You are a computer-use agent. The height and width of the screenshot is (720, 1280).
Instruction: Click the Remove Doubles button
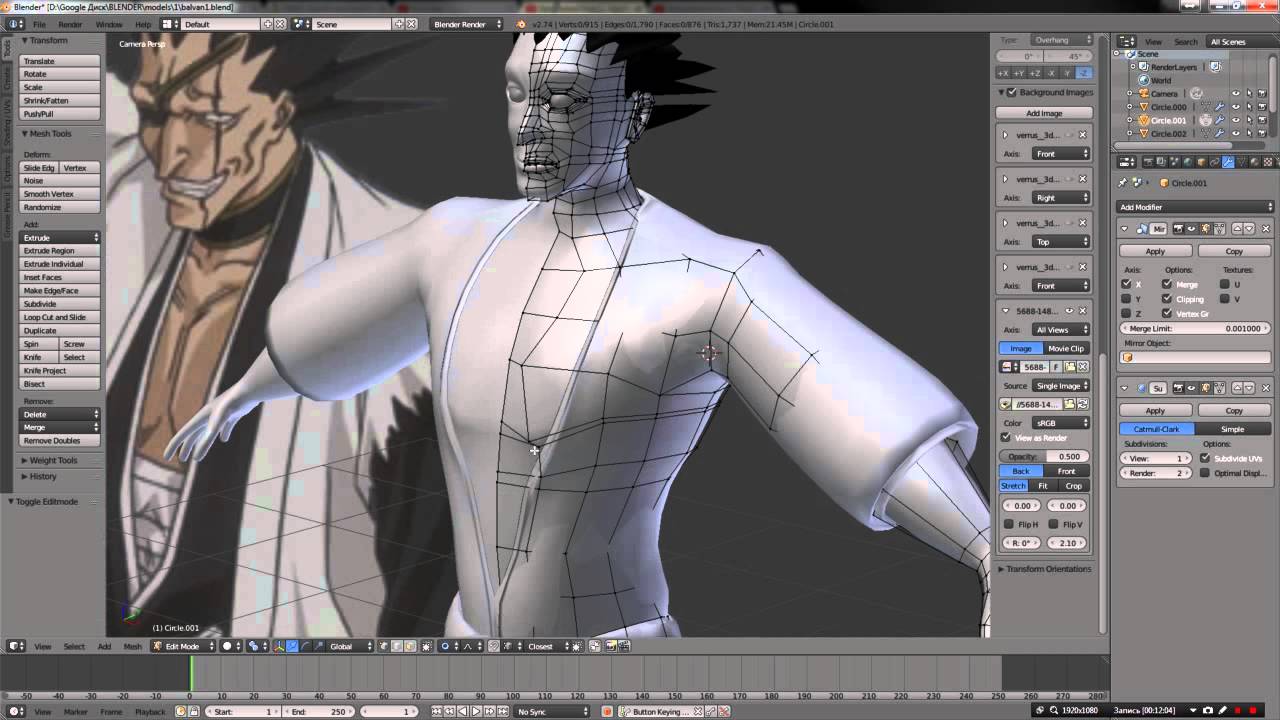[61, 441]
